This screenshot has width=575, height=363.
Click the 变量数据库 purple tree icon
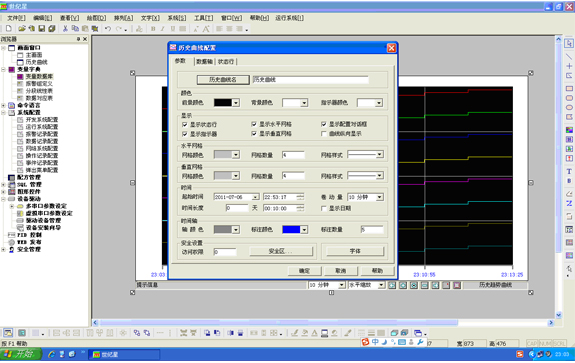(20, 76)
